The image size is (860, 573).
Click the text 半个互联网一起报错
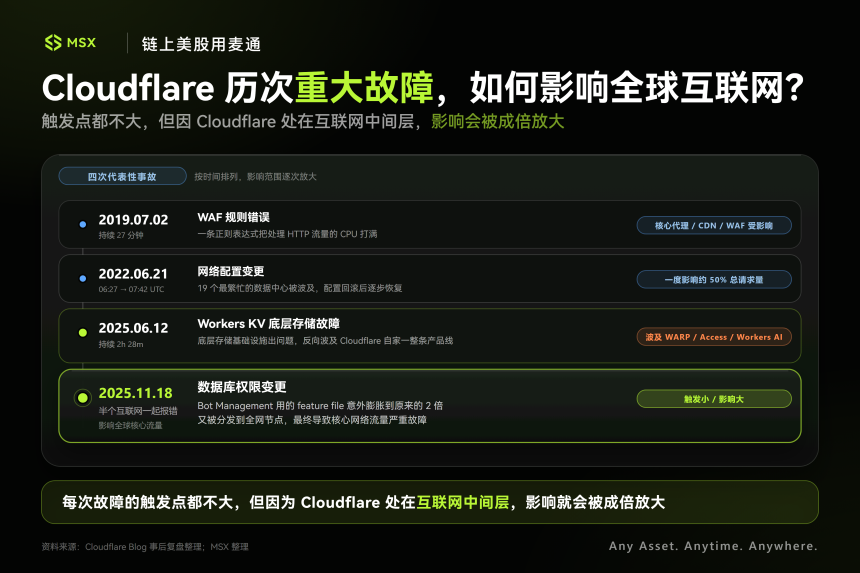138,411
